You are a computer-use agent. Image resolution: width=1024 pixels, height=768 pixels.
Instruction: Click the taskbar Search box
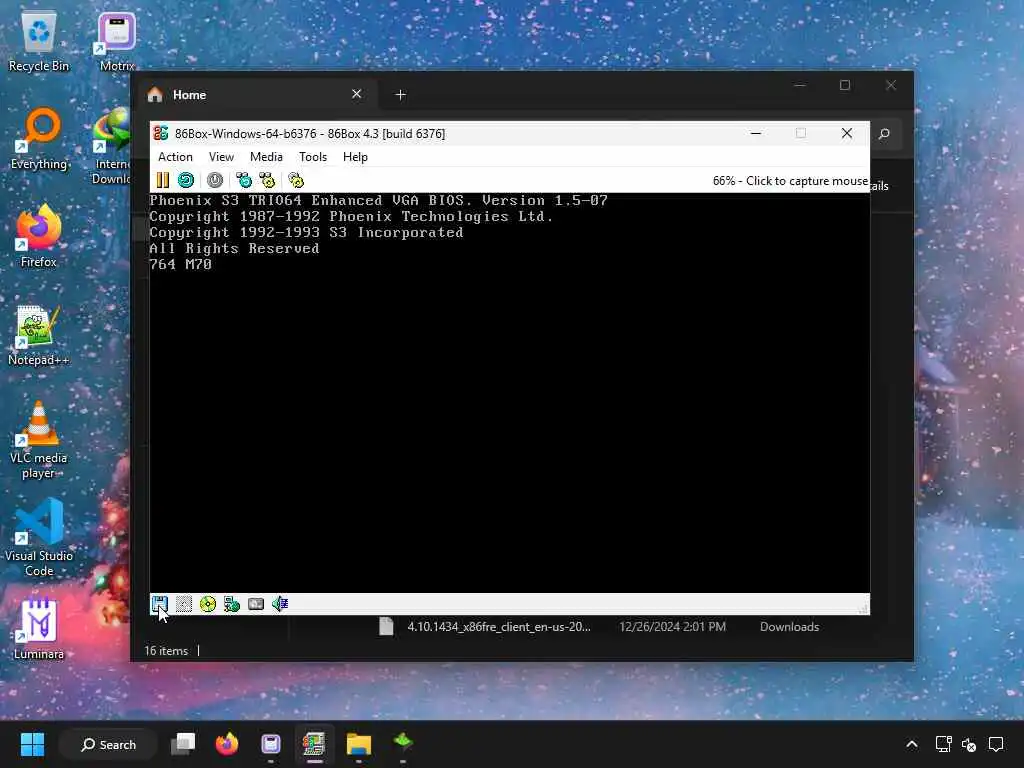pos(108,744)
